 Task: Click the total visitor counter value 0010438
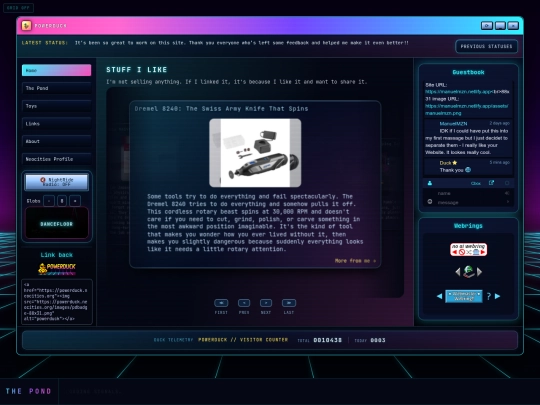pos(328,340)
